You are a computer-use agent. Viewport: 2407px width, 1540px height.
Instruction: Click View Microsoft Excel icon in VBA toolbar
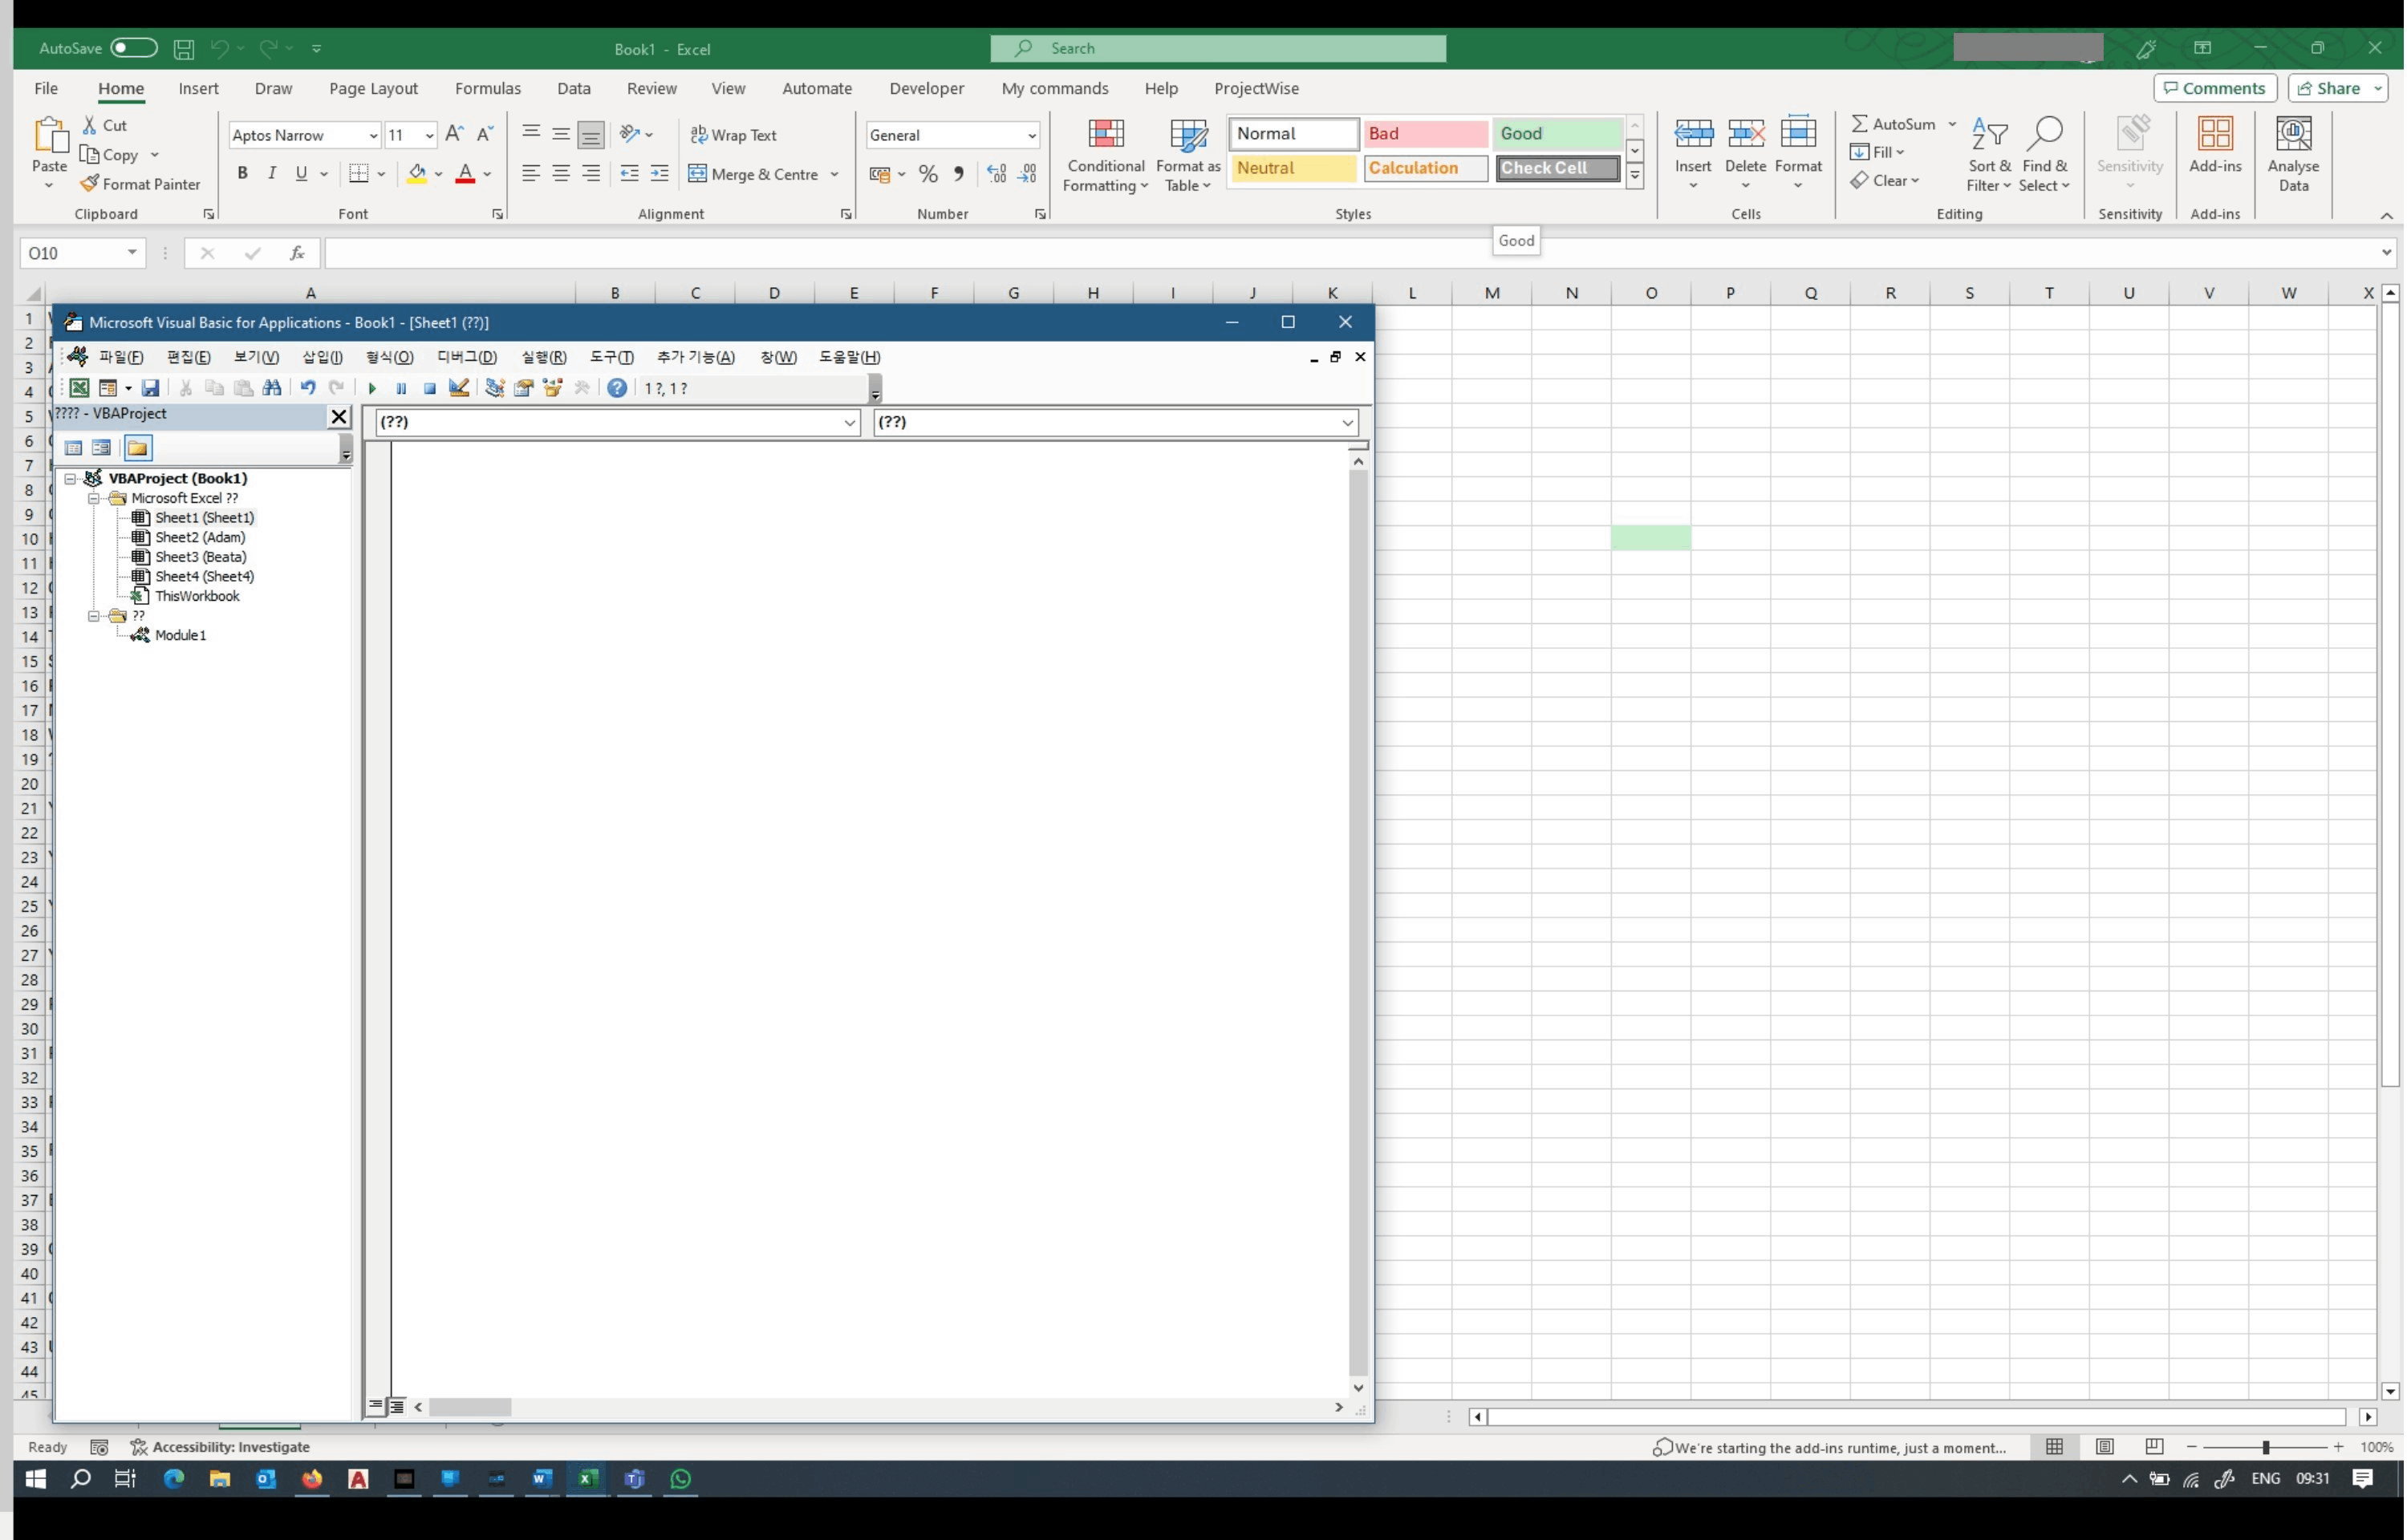click(79, 388)
